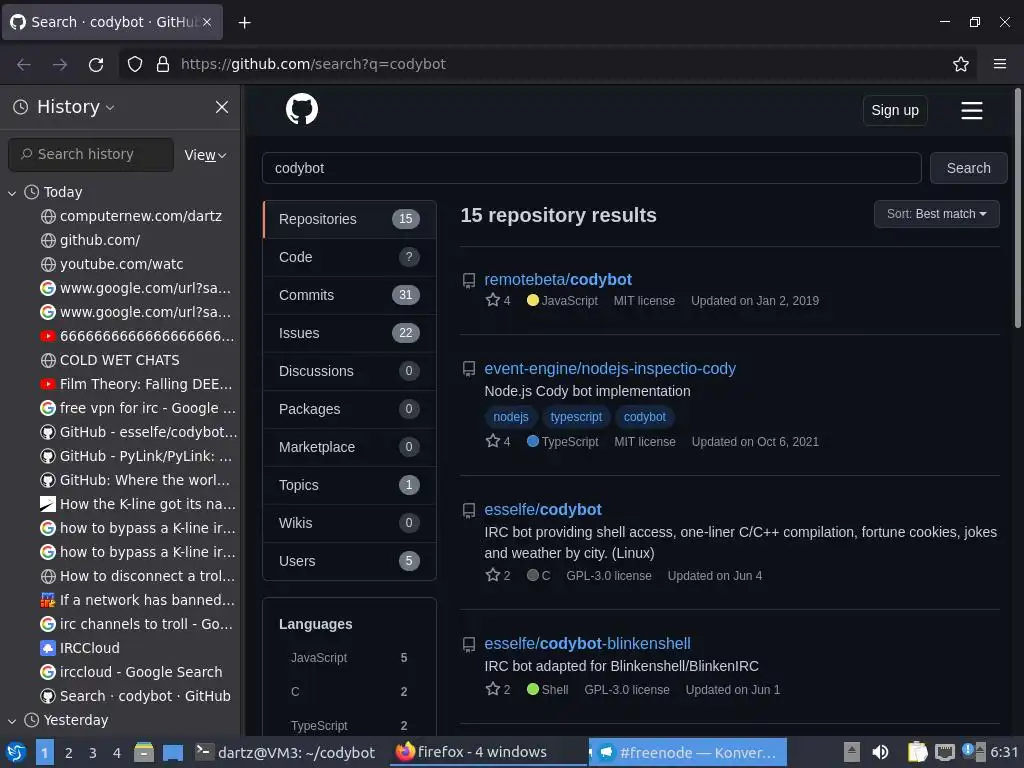This screenshot has height=768, width=1024.
Task: Switch to workspace 2
Action: (x=69, y=753)
